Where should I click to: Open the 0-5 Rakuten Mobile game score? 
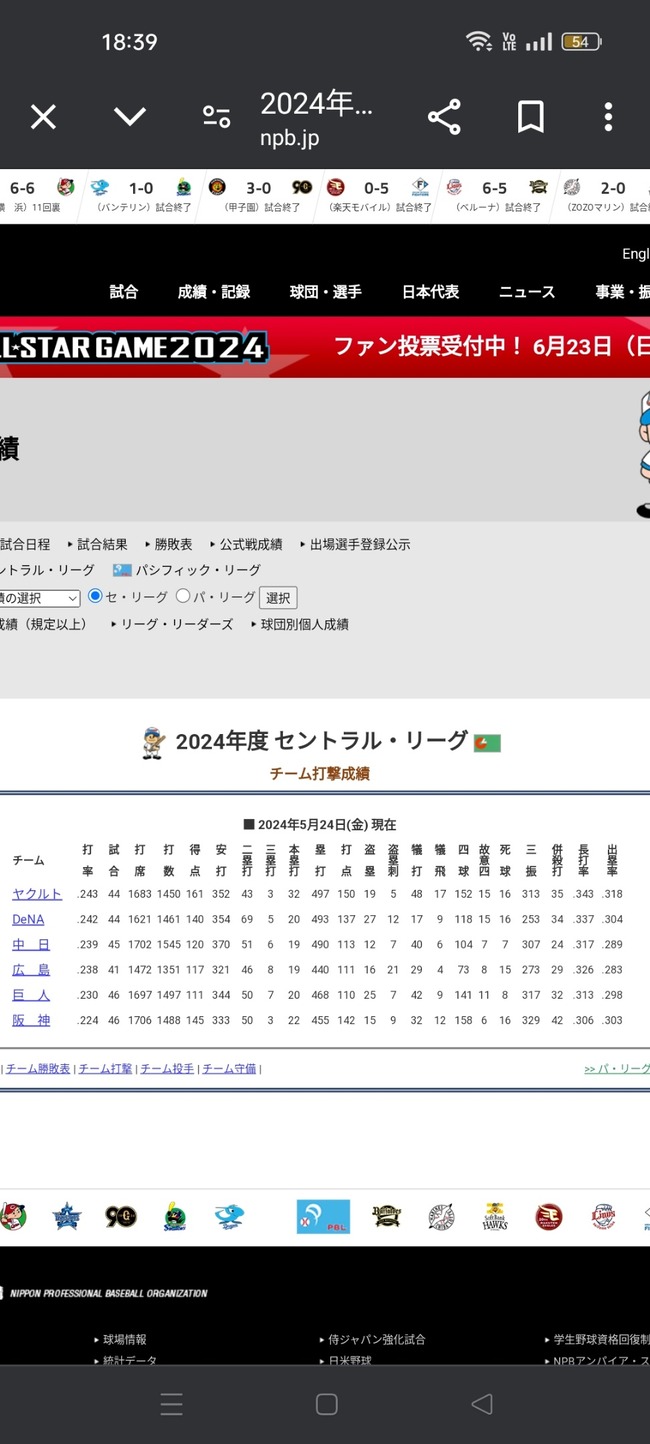[x=378, y=195]
